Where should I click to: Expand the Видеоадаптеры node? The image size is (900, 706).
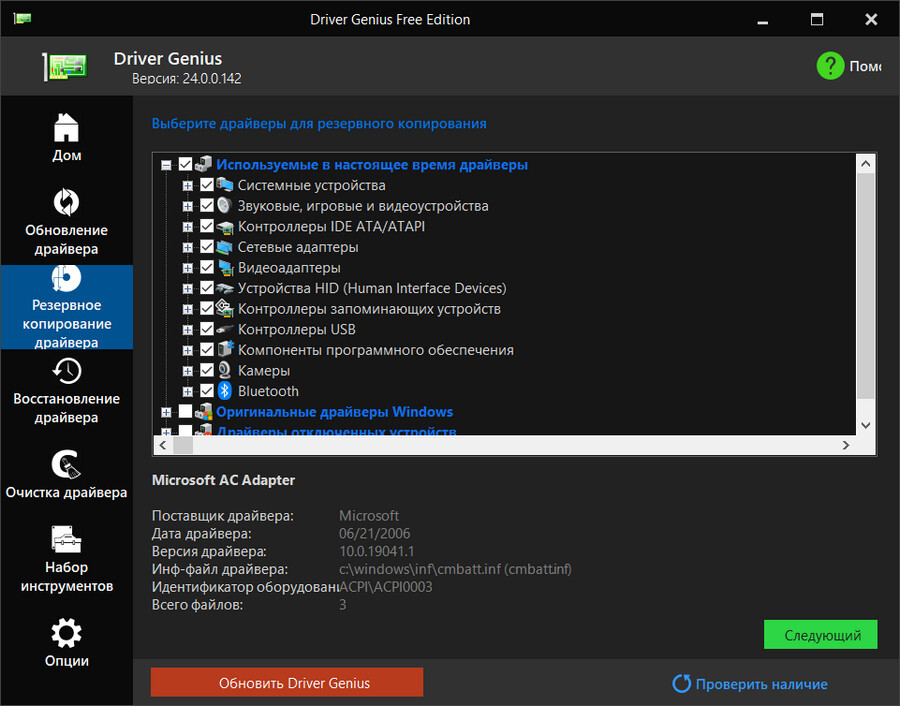coord(187,268)
